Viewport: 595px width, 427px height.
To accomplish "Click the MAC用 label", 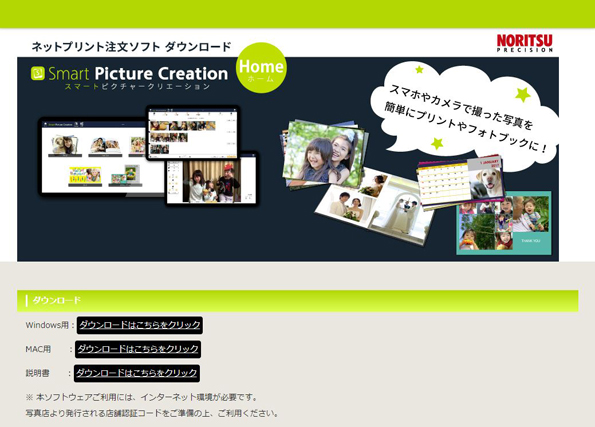I will click(x=38, y=349).
